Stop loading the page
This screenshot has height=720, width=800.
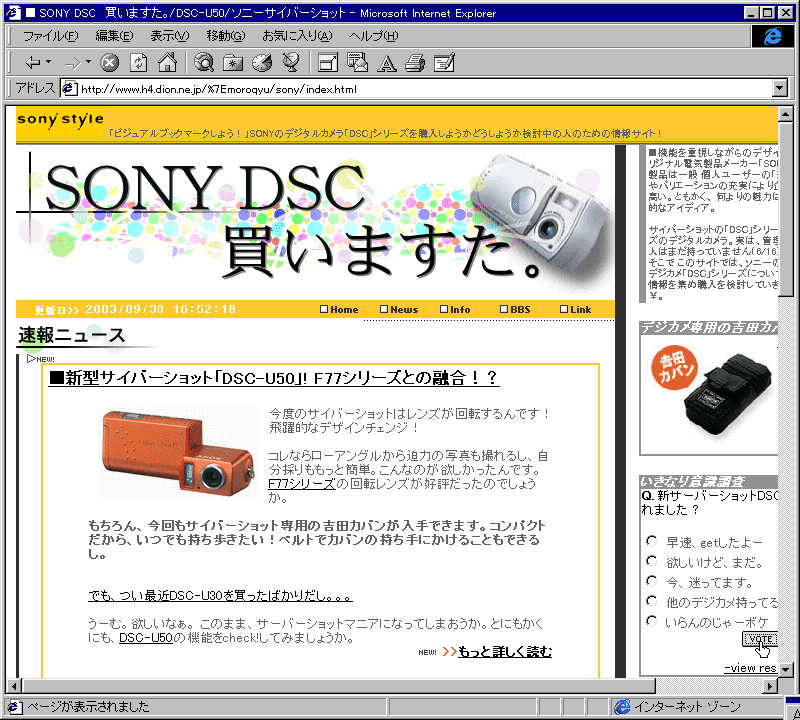click(109, 63)
